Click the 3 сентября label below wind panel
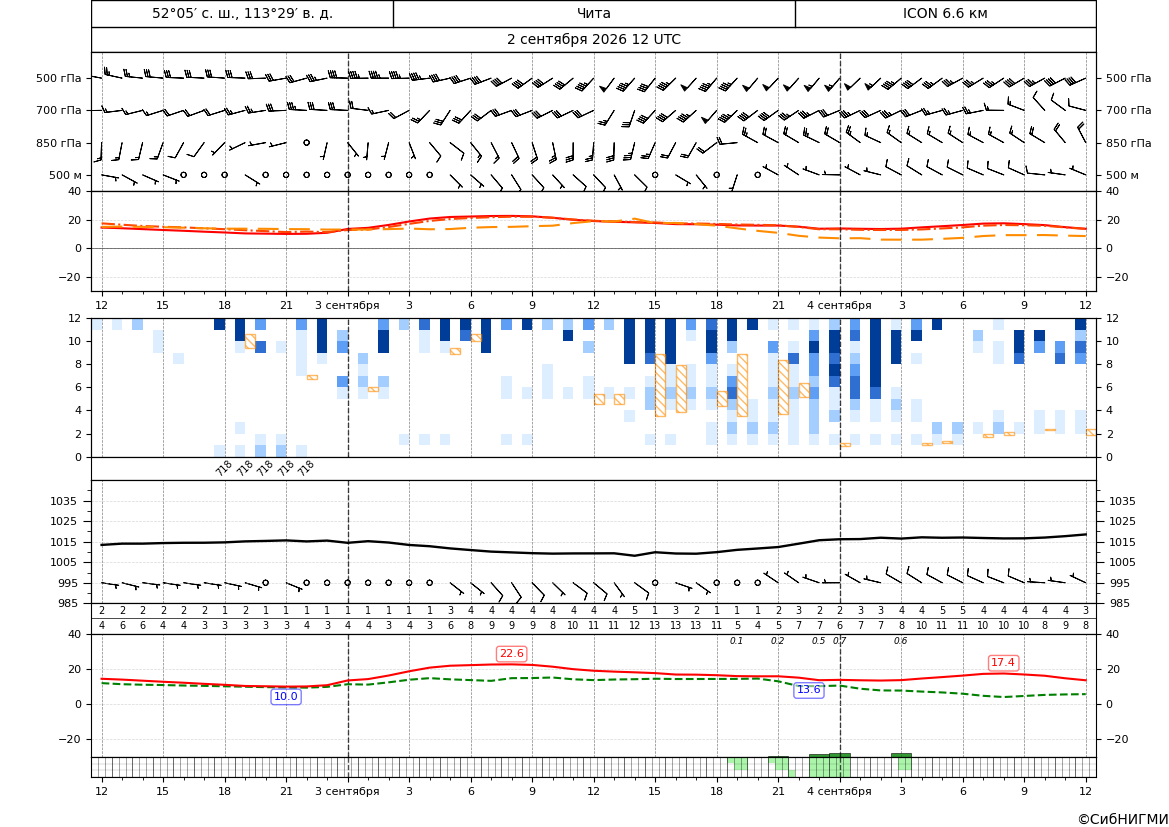The height and width of the screenshot is (827, 1169). coord(347,305)
